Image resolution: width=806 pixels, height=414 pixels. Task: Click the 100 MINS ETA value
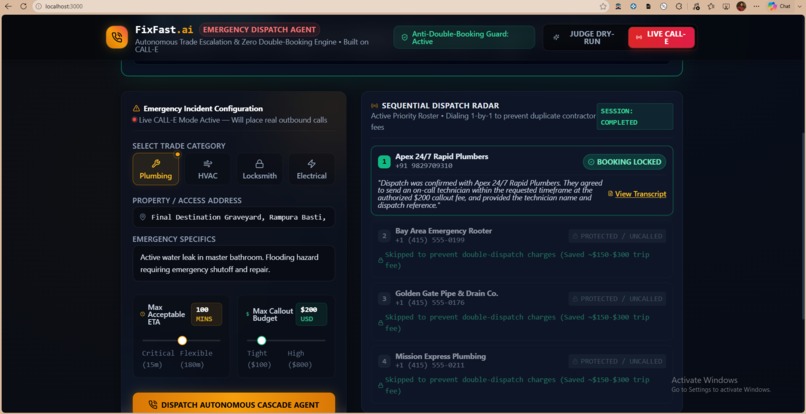pos(206,314)
